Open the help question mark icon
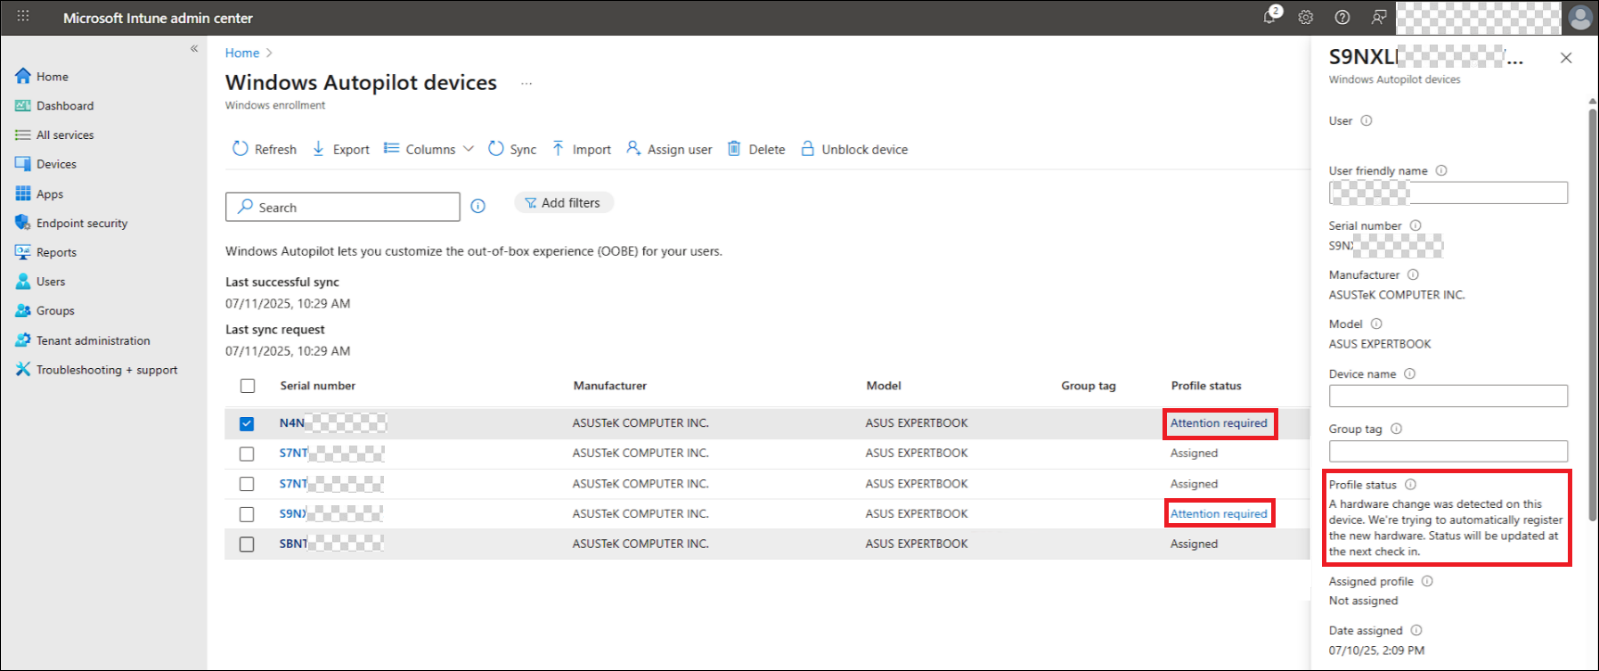 tap(1342, 17)
